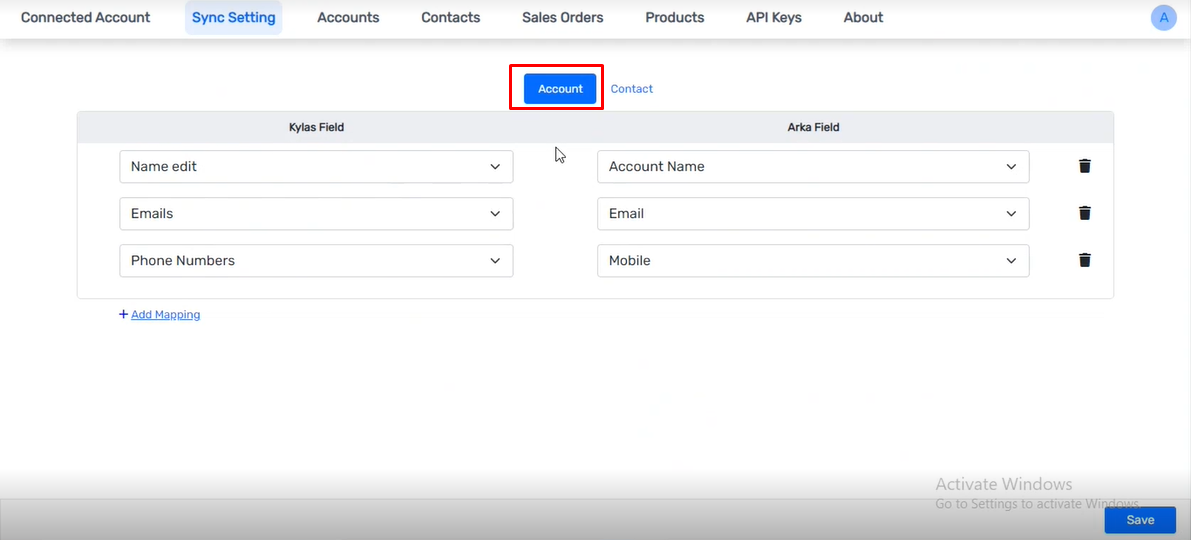Viewport: 1191px width, 540px height.
Task: Expand the Account Name Arka dropdown
Action: (813, 166)
